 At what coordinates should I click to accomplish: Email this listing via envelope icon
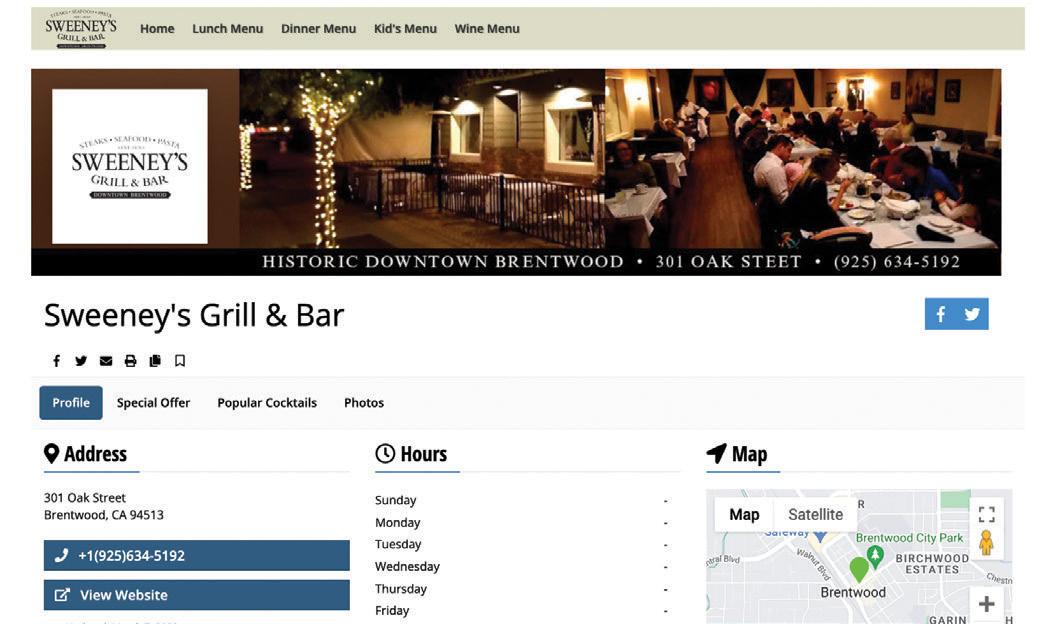click(105, 361)
